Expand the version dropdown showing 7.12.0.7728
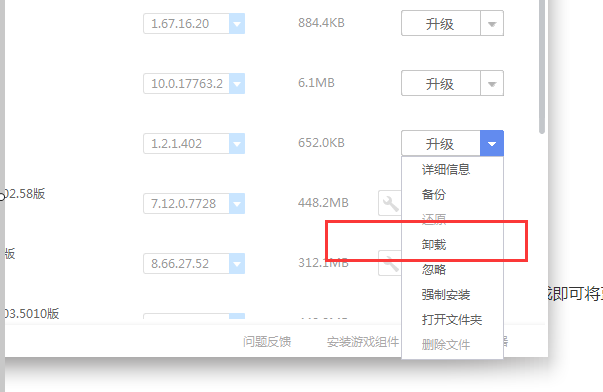This screenshot has width=603, height=392. coord(237,204)
